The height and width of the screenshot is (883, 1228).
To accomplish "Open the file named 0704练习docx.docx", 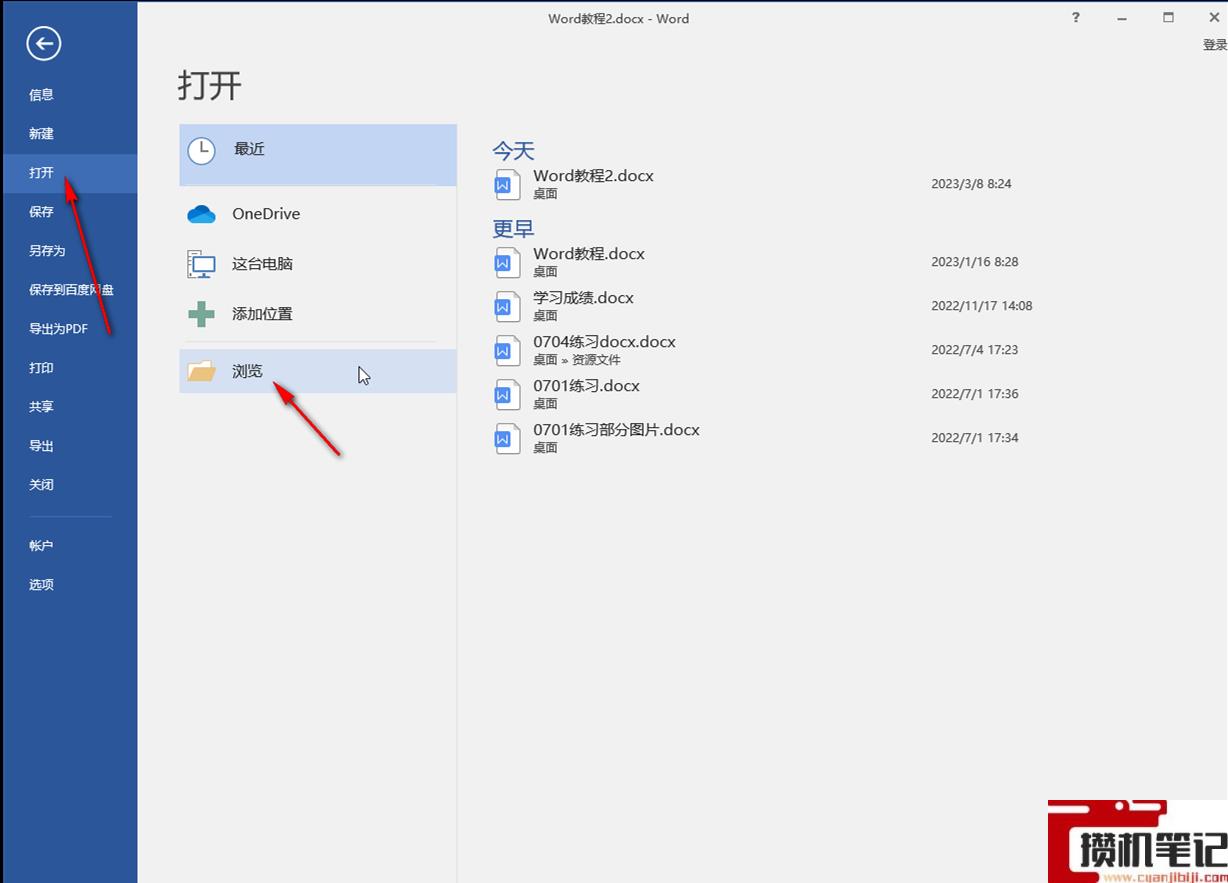I will [x=604, y=342].
